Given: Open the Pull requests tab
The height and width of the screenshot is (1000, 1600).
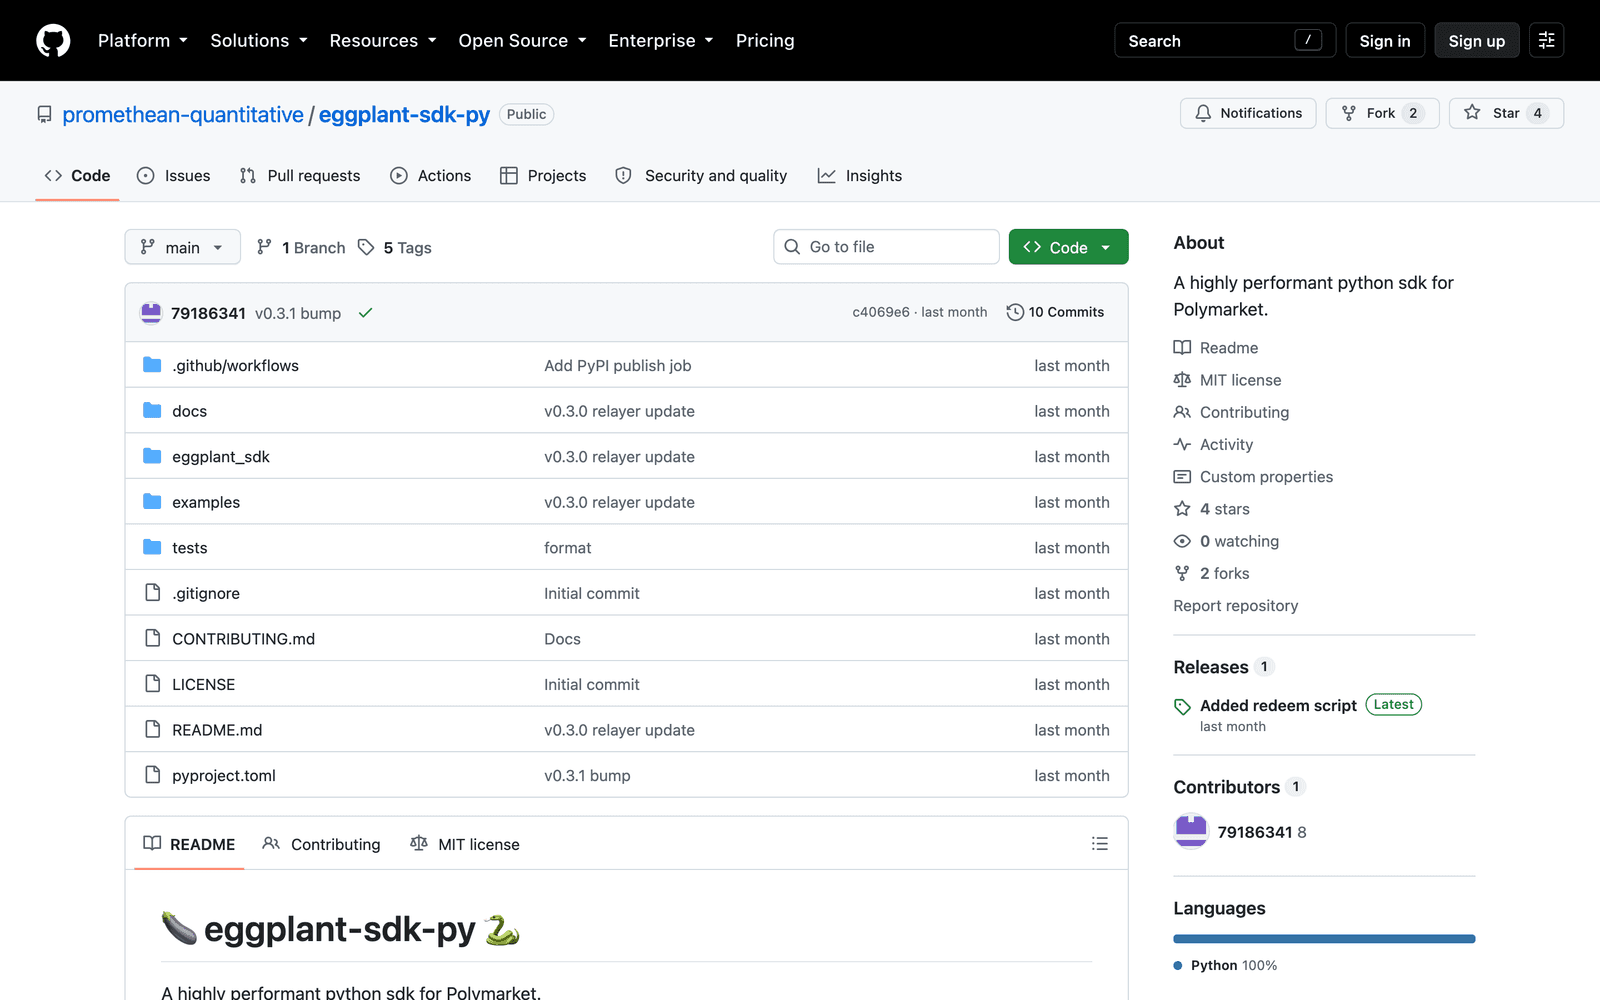Looking at the screenshot, I should pos(300,176).
